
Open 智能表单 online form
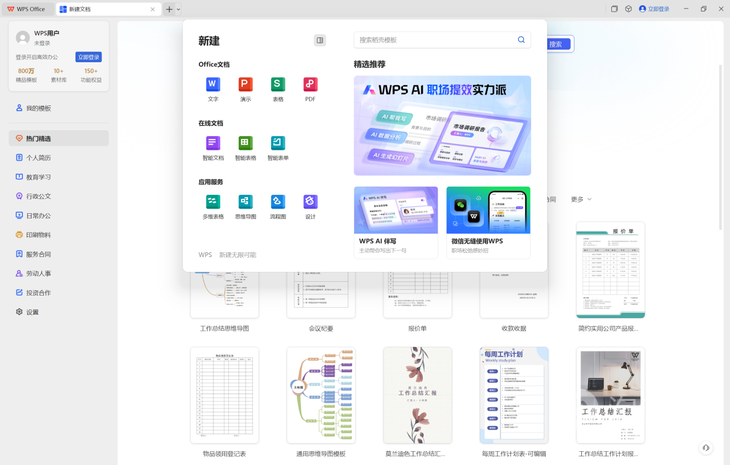pos(278,148)
